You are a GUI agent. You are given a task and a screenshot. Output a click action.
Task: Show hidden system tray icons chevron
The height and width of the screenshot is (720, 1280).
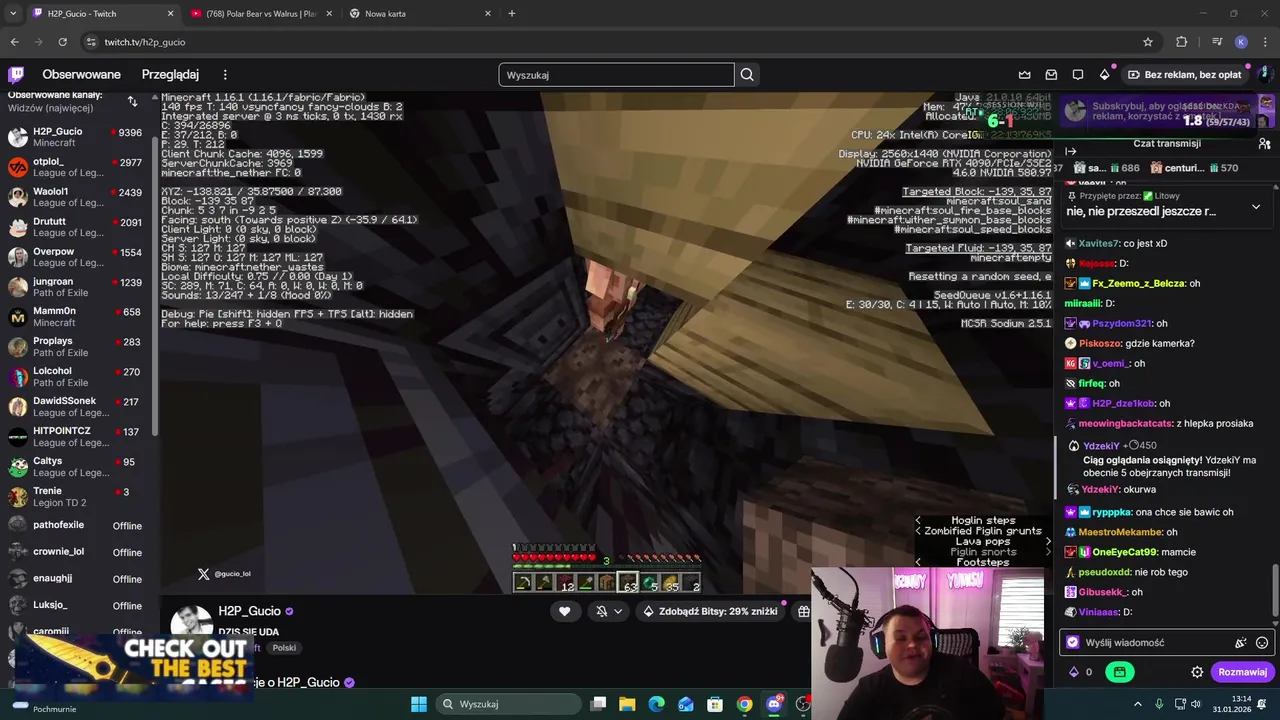click(1137, 704)
